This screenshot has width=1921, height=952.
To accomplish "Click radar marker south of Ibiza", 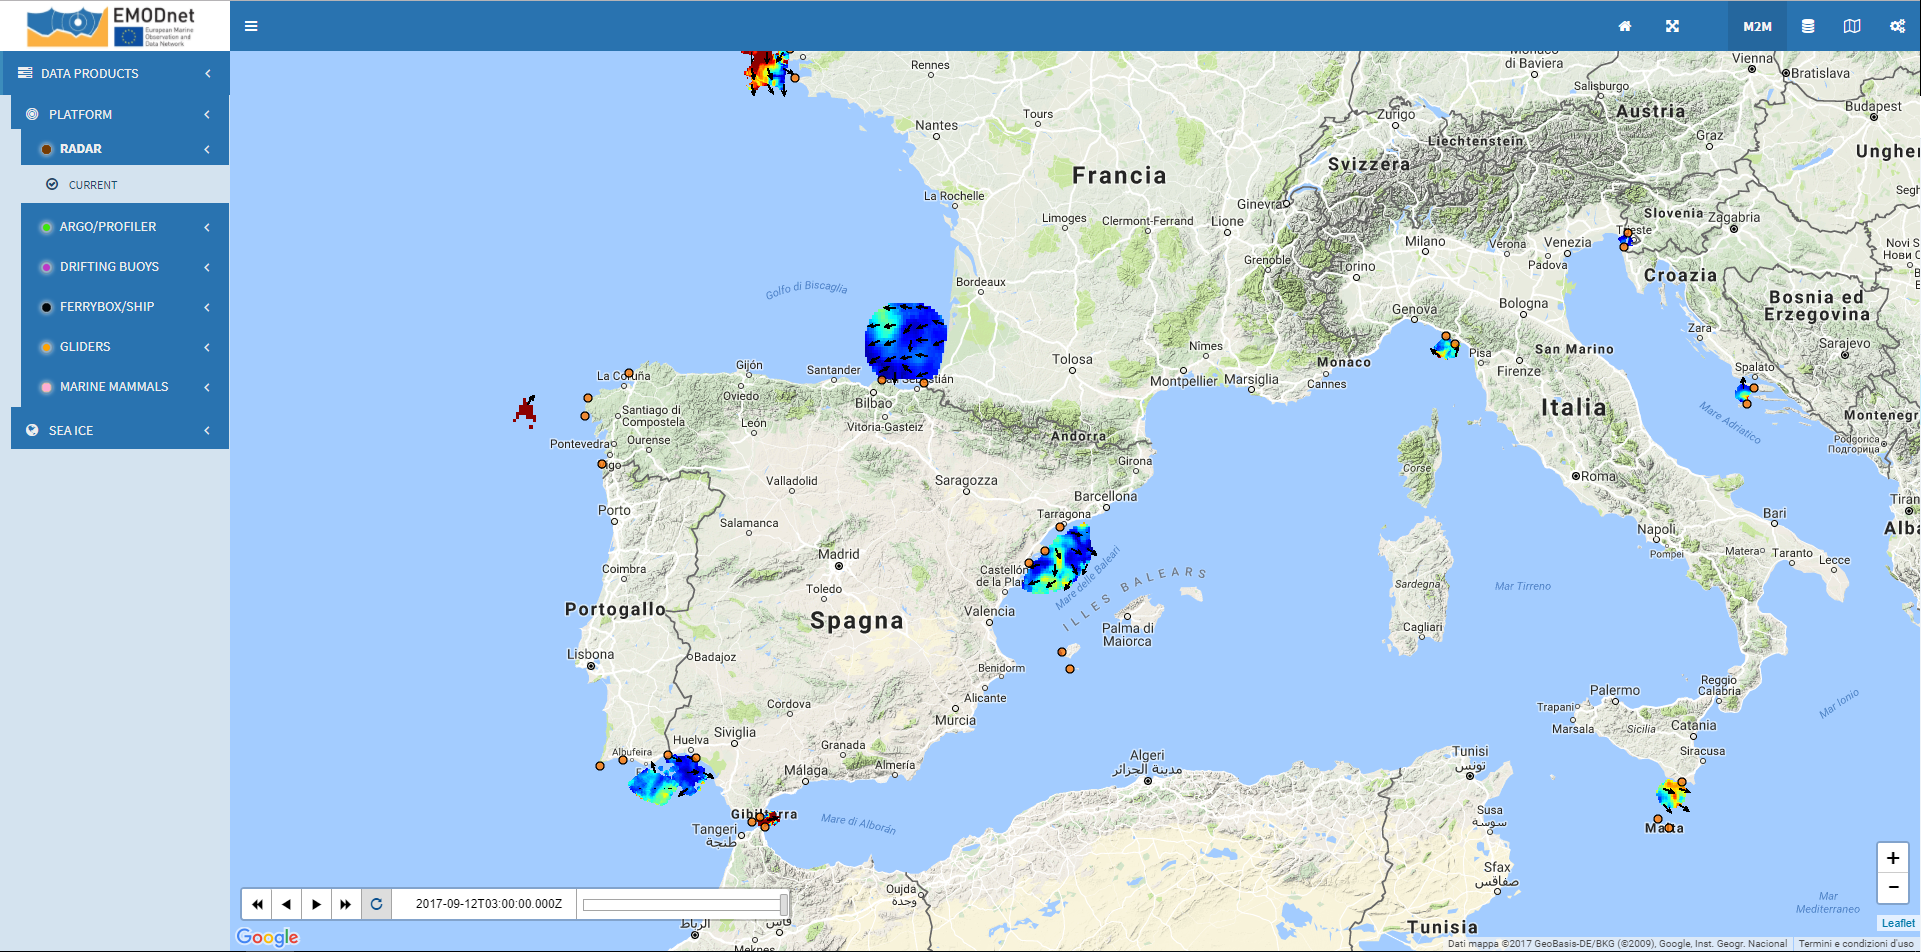I will coord(1070,669).
